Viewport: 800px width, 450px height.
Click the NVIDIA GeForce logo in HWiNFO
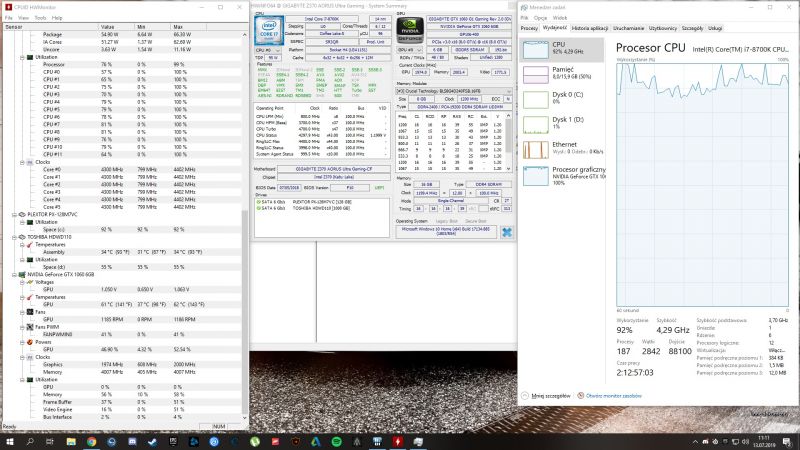click(410, 30)
